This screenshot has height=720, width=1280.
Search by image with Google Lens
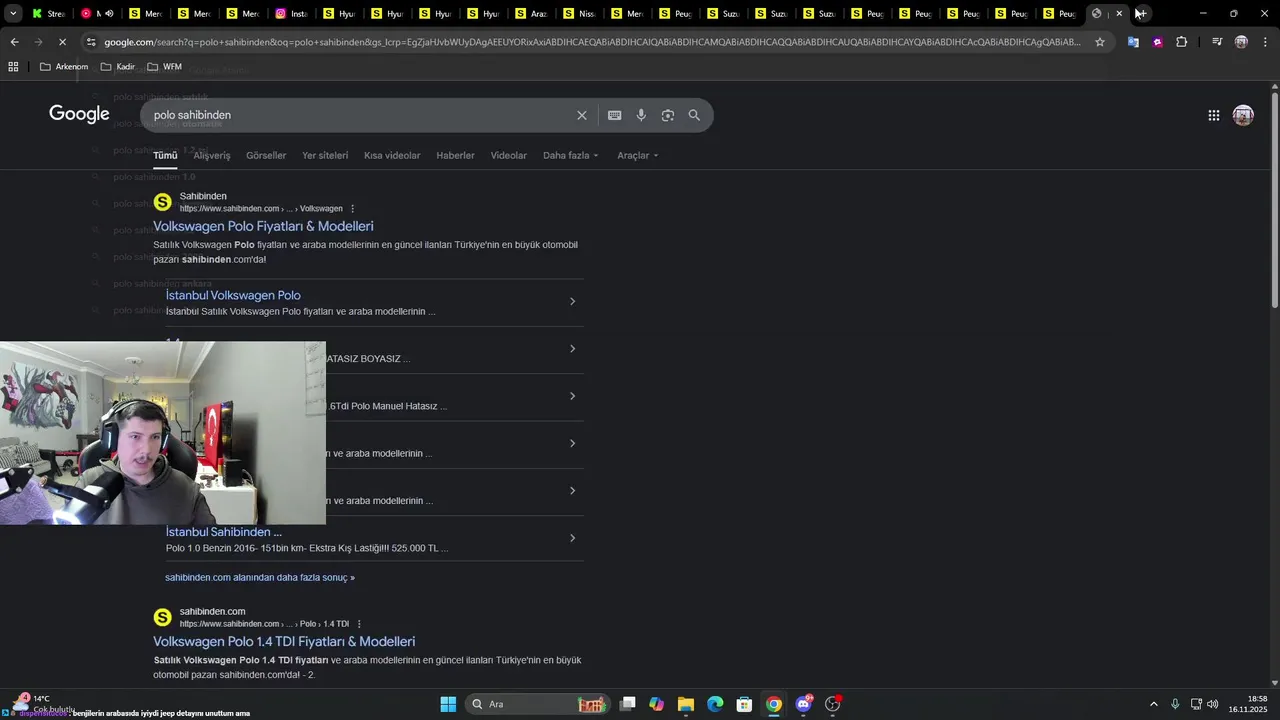tap(668, 115)
